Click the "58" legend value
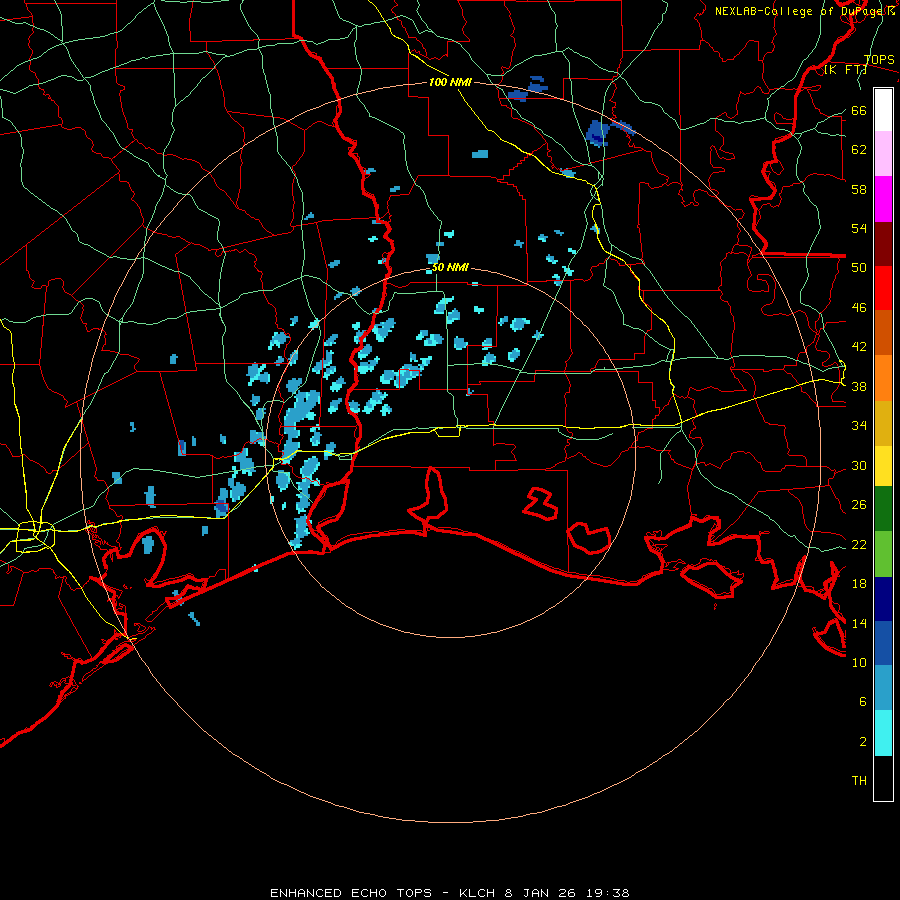Screen dimensions: 900x900 pos(859,189)
